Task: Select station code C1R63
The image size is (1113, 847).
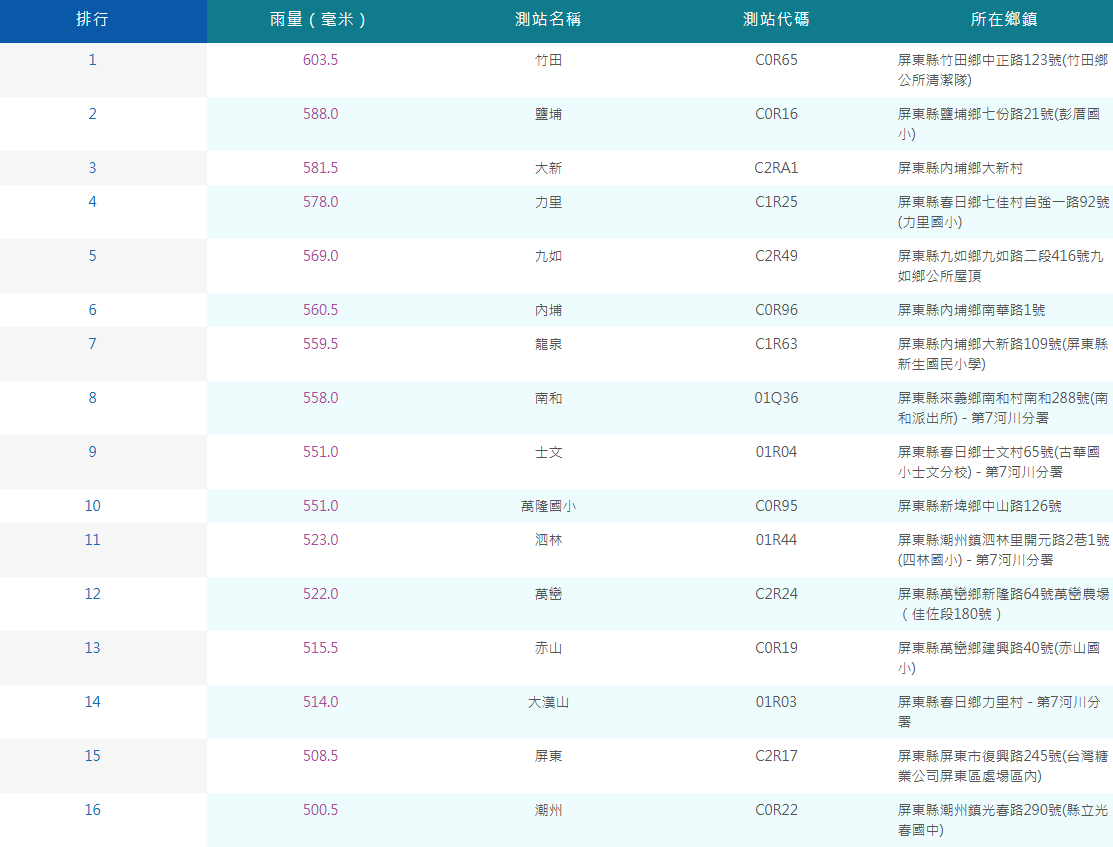Action: 776,344
